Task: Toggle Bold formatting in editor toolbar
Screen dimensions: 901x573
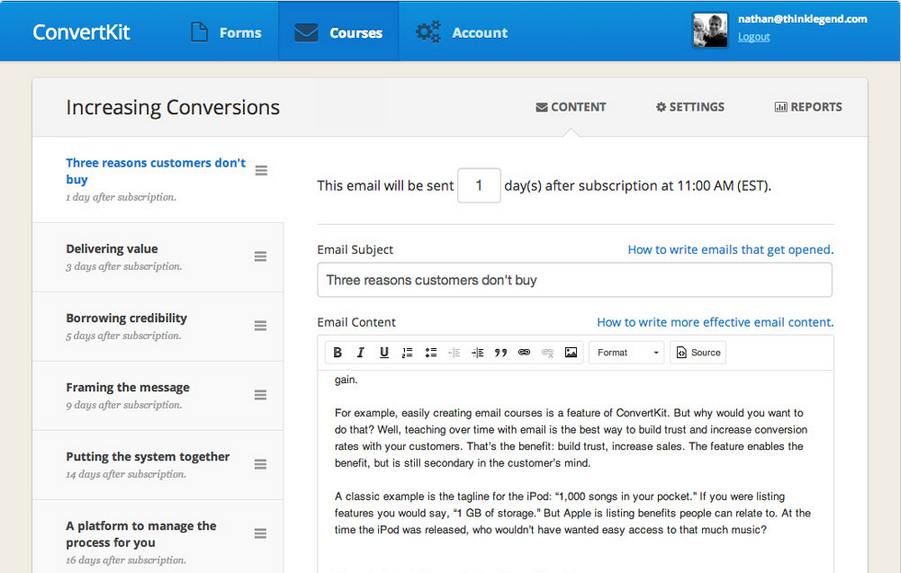Action: click(x=338, y=352)
